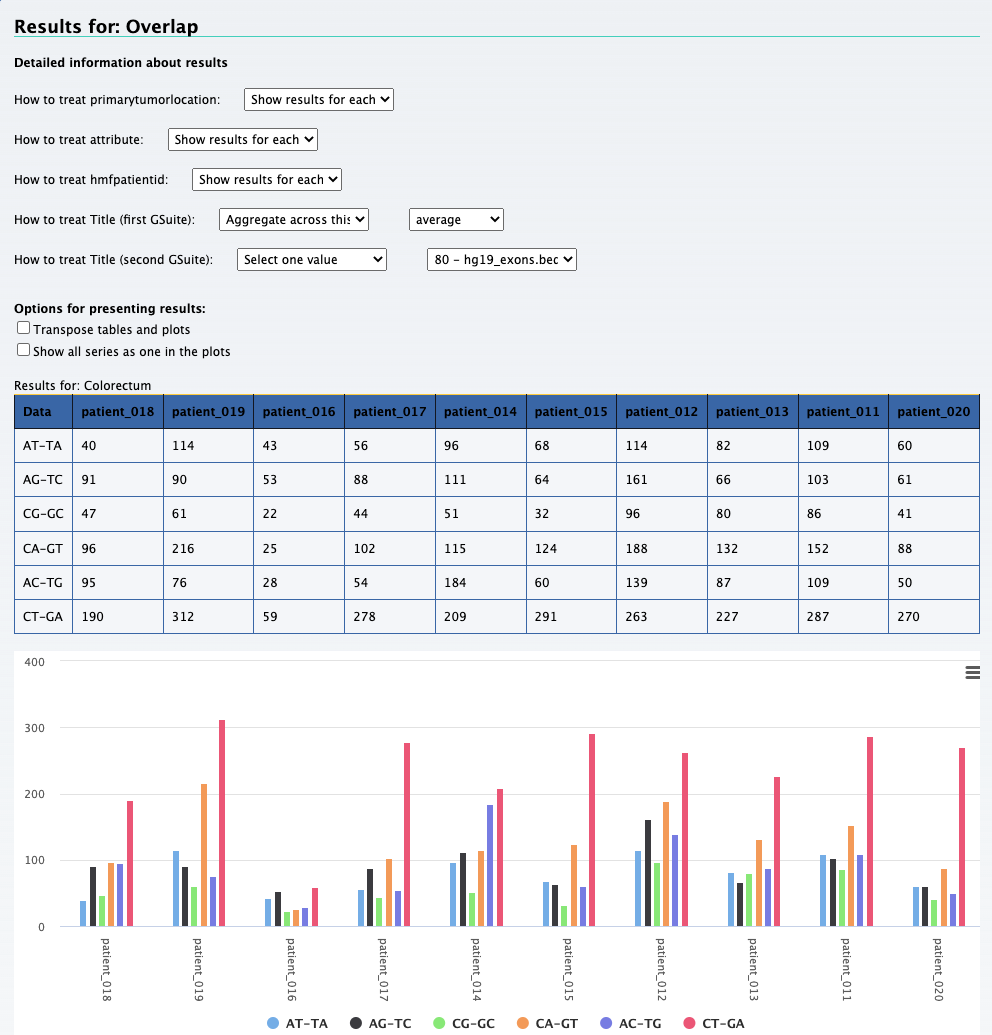
Task: Click the Data table header cell
Action: click(x=43, y=411)
